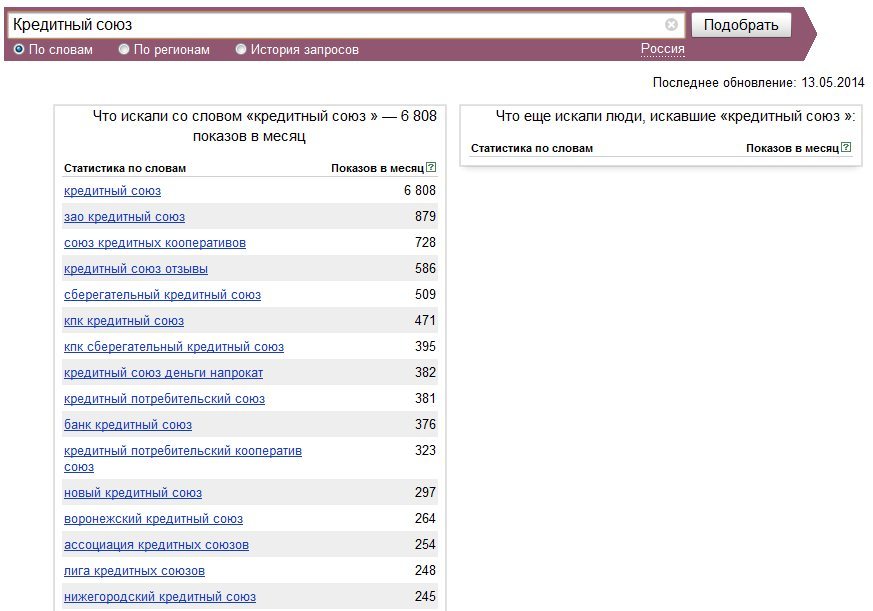The image size is (873, 611).
Task: Open help icon next to left Показов в месяц
Action: 431,167
